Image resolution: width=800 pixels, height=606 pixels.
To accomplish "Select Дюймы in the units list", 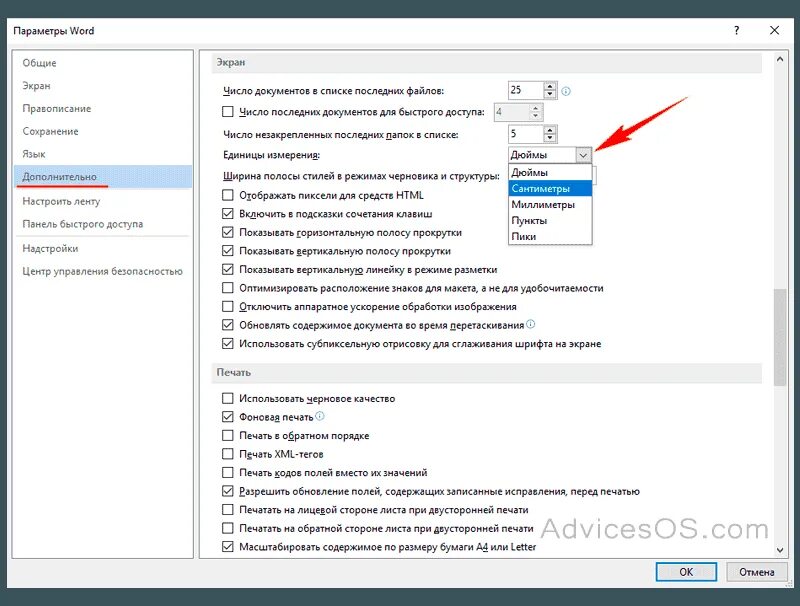I will pos(550,172).
